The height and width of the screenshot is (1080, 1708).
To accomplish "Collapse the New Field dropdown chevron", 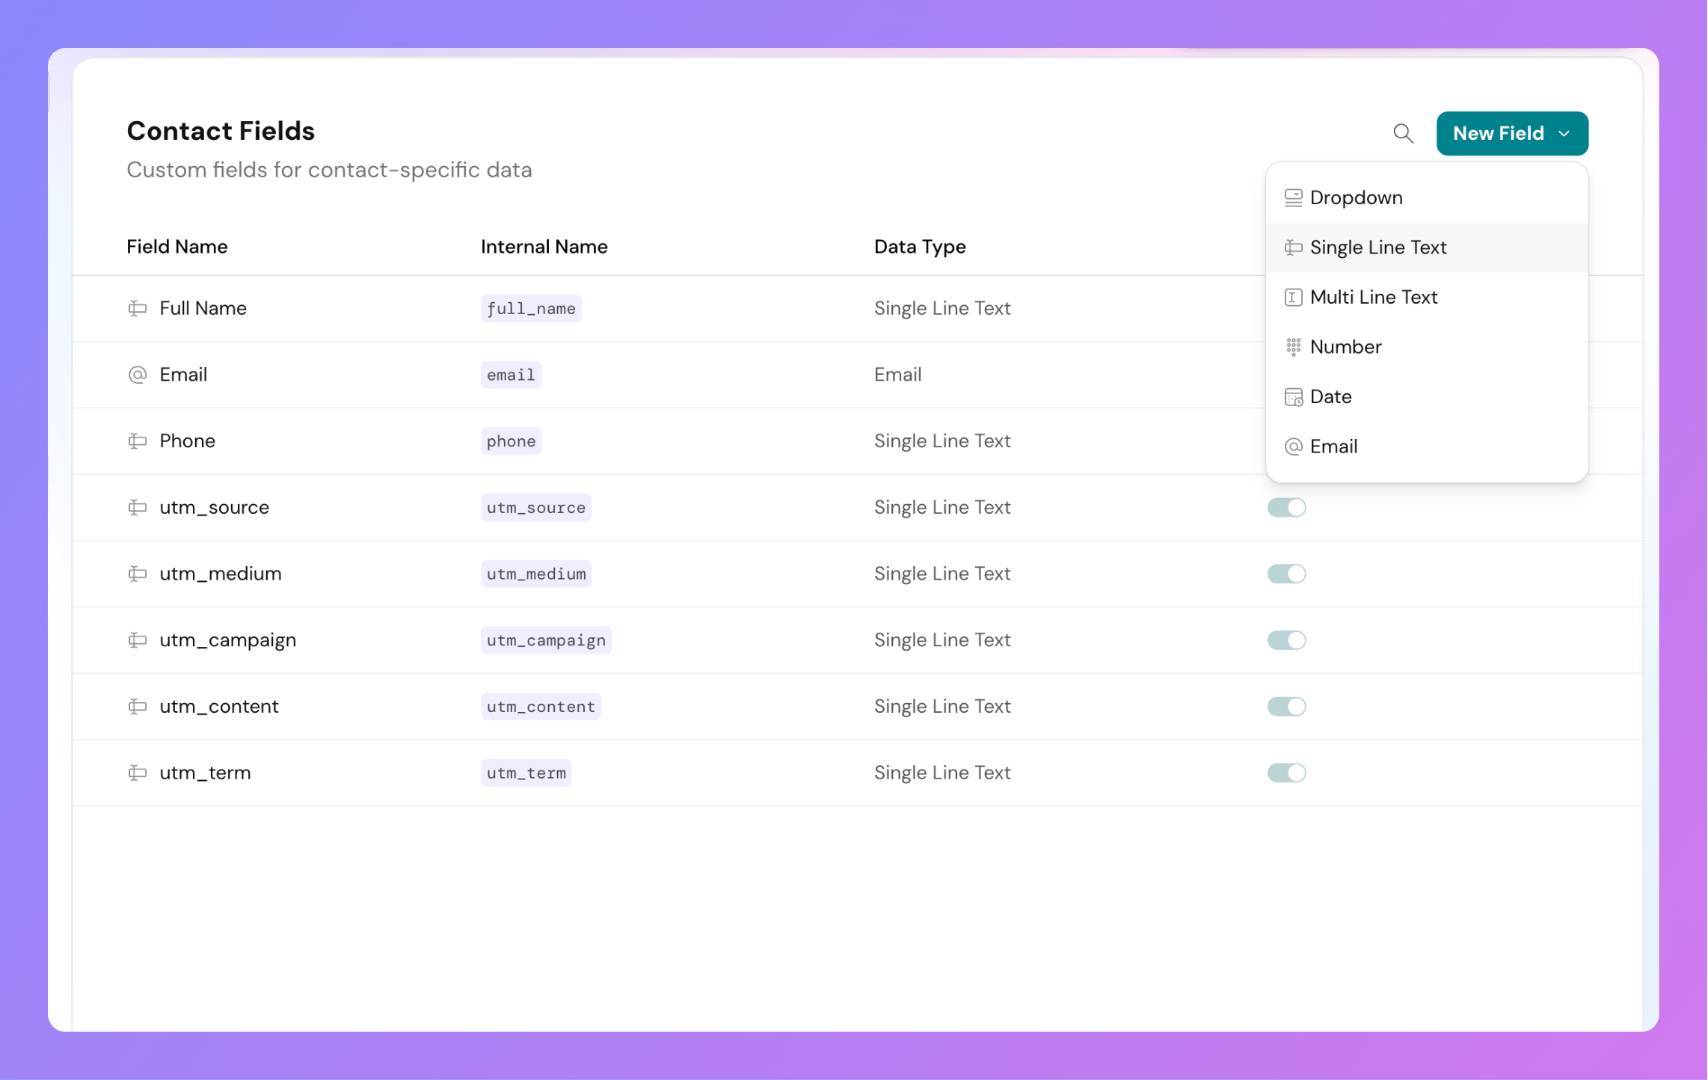I will click(x=1564, y=134).
